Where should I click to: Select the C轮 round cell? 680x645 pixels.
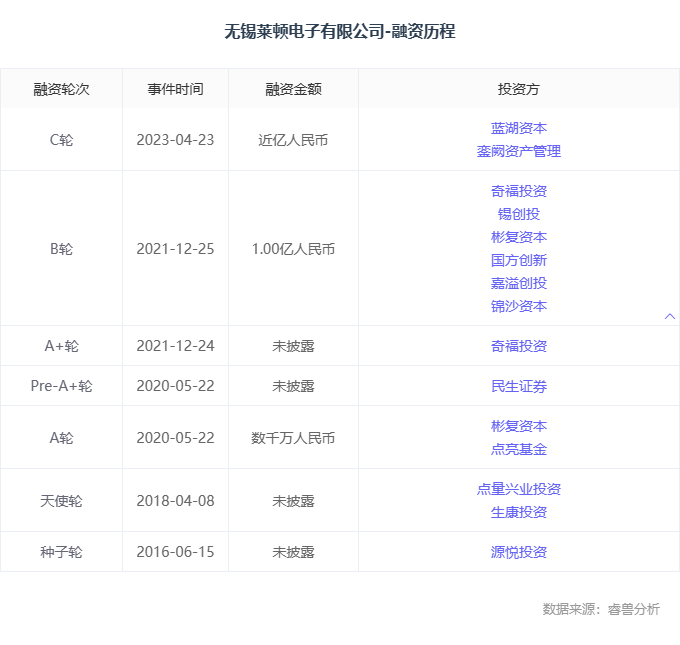click(62, 140)
